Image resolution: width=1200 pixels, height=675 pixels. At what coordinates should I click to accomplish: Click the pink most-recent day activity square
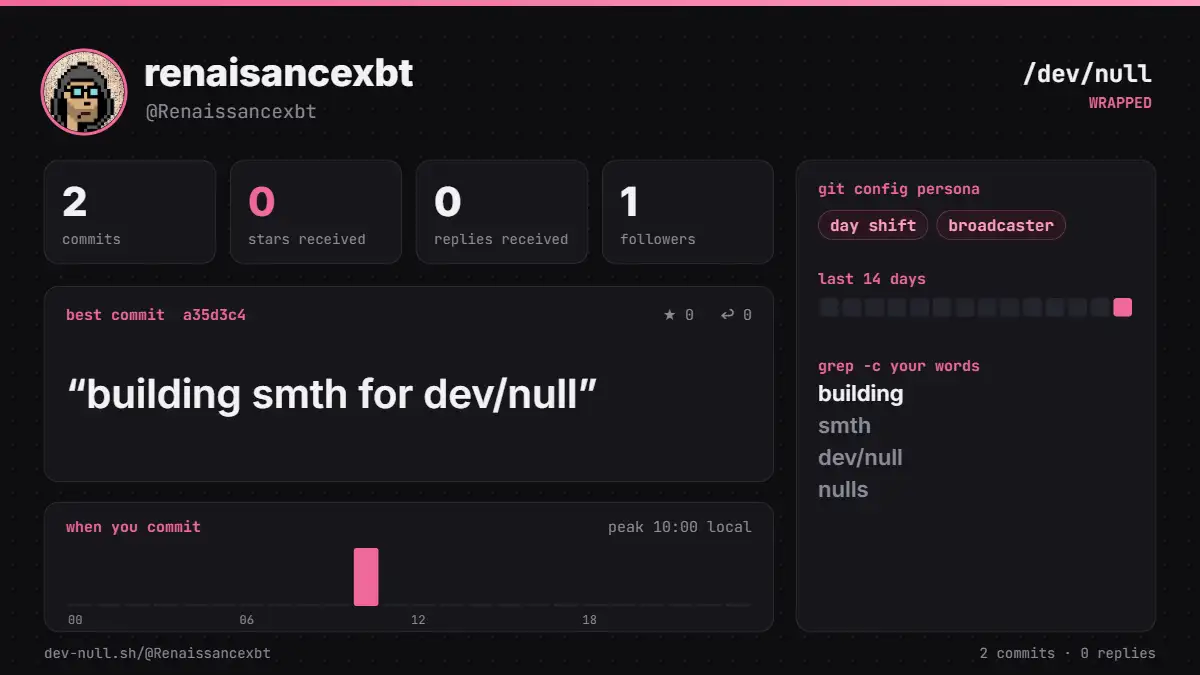1123,307
